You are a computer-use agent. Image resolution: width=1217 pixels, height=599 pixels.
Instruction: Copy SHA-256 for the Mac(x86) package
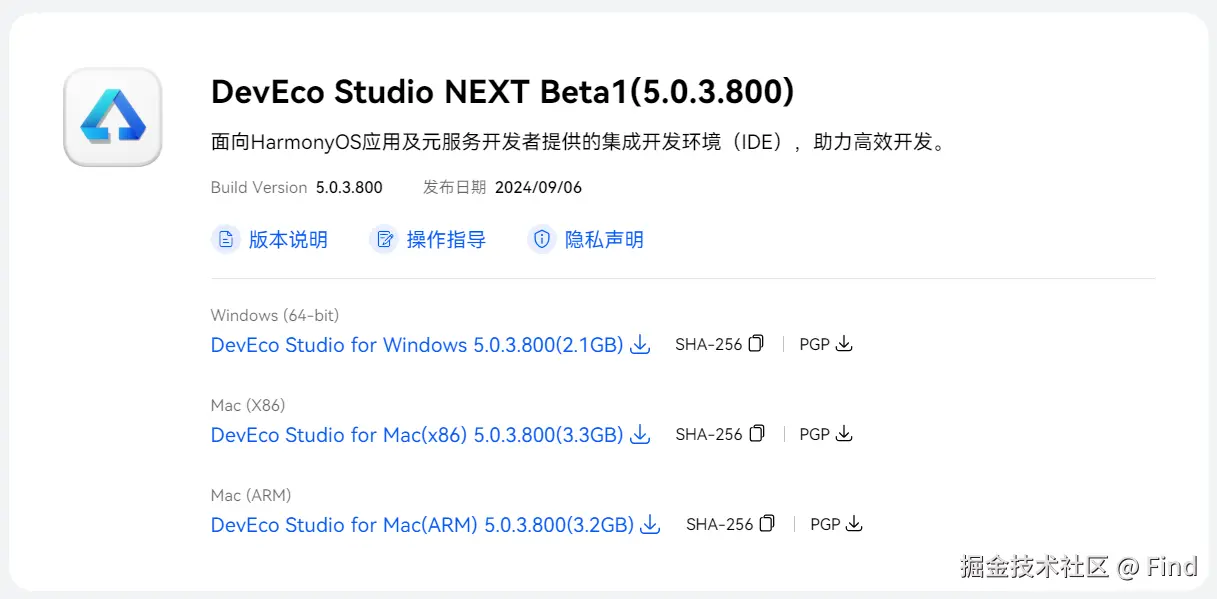click(757, 433)
